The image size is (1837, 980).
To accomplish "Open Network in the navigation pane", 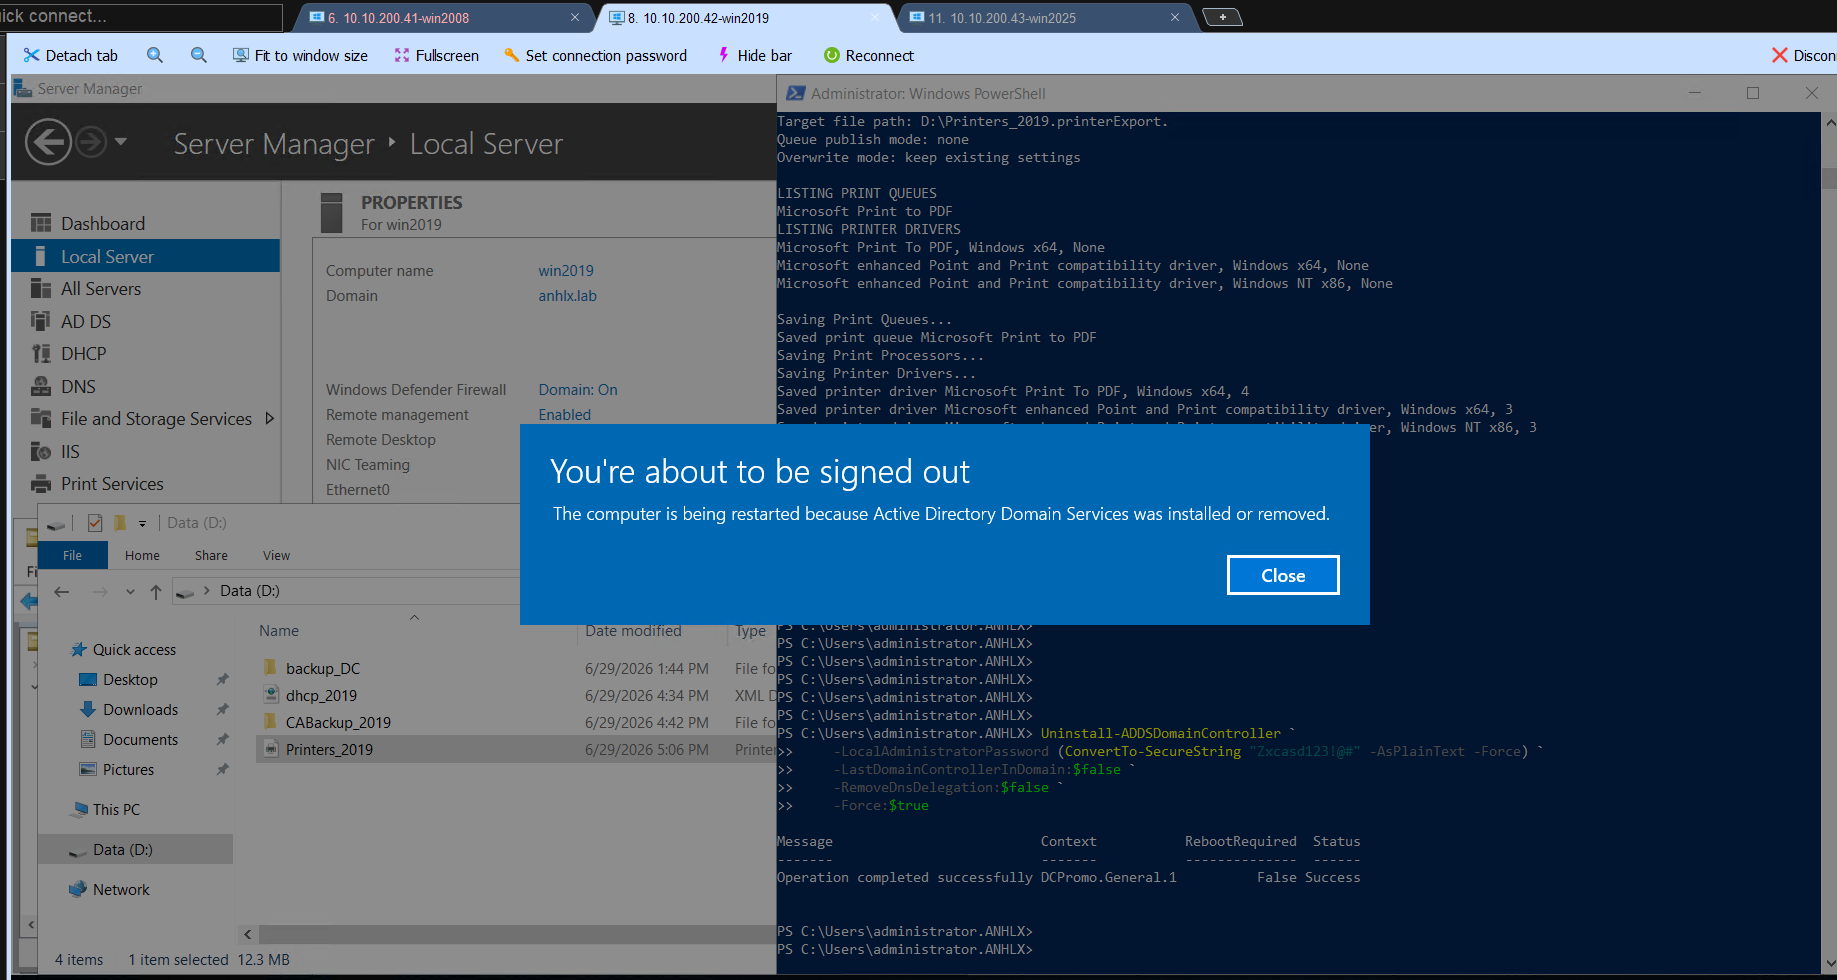I will pyautogui.click(x=121, y=890).
